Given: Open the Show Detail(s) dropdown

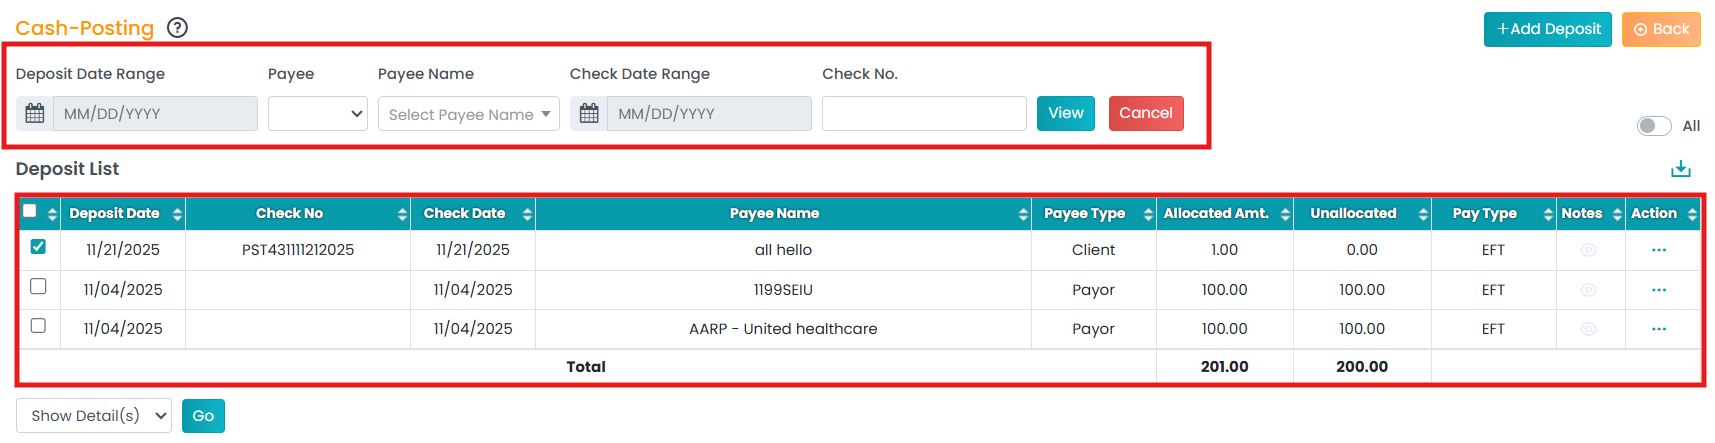Looking at the screenshot, I should point(94,416).
